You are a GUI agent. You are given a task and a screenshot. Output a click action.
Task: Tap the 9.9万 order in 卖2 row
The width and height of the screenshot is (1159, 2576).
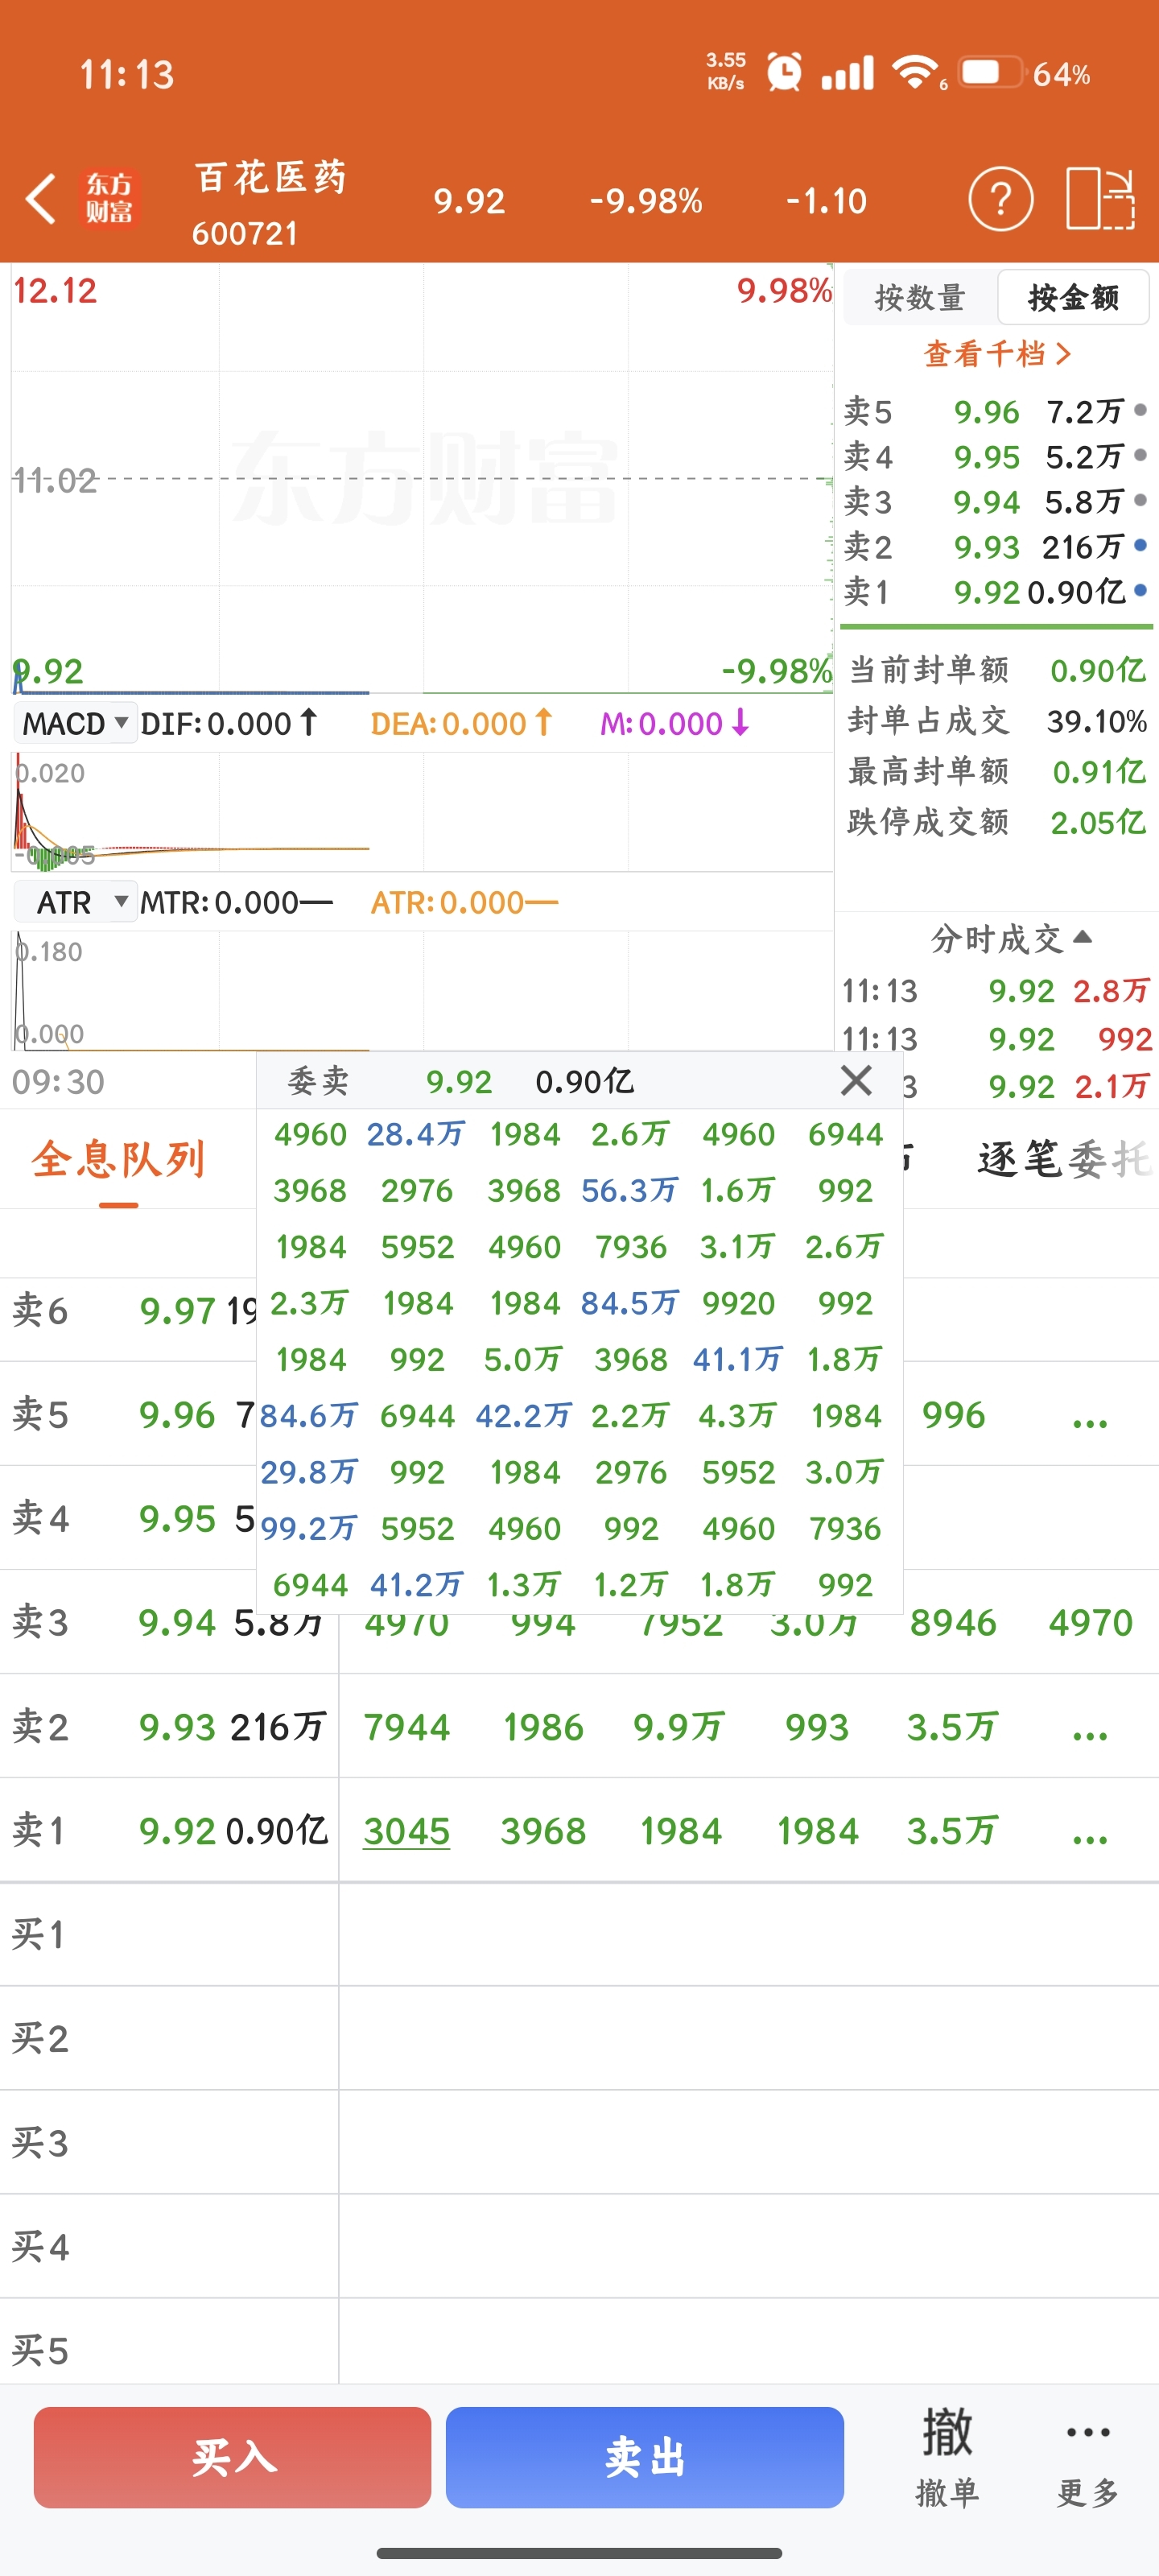(x=678, y=1727)
